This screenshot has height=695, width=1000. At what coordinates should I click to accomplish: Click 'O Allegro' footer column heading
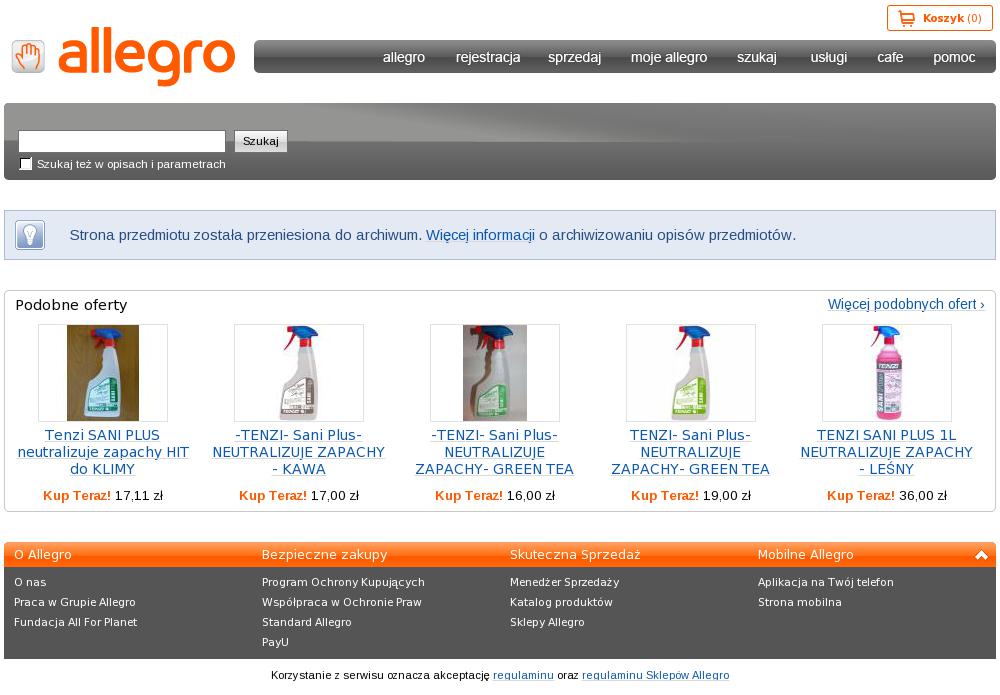(43, 555)
